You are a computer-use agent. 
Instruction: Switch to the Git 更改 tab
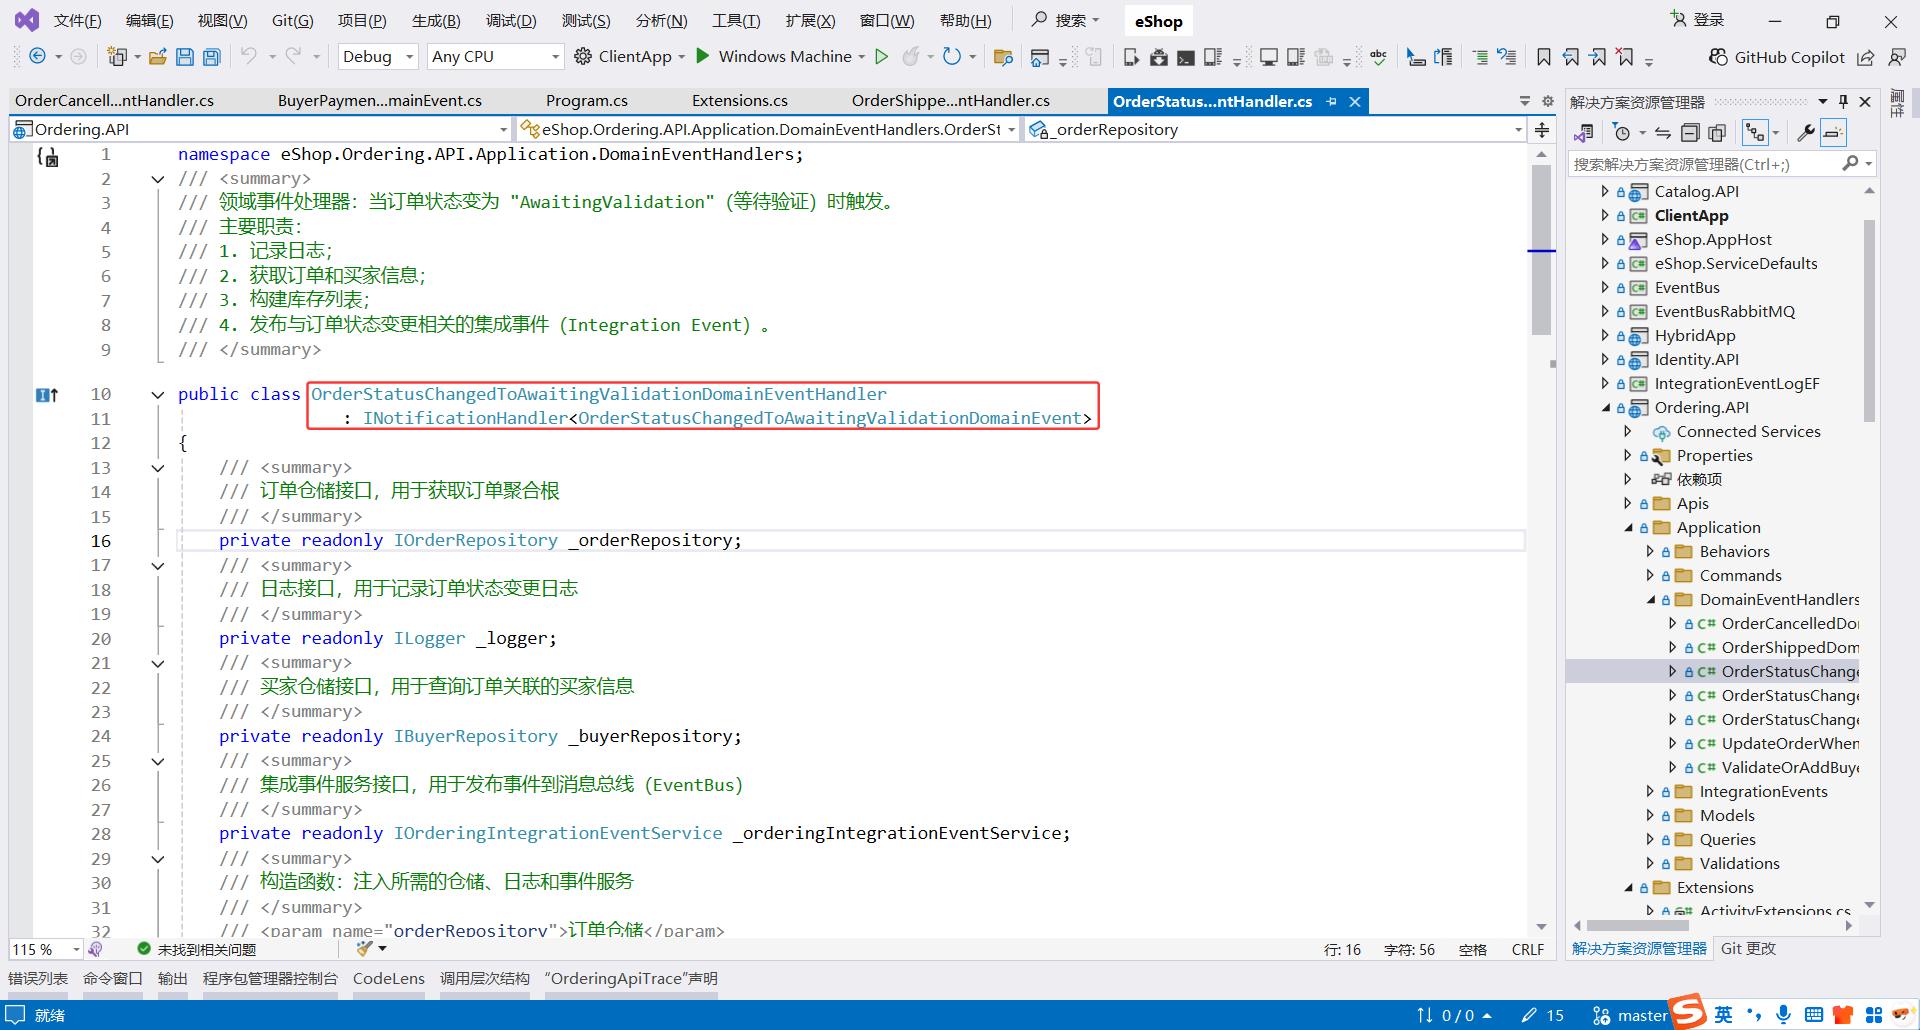1748,949
